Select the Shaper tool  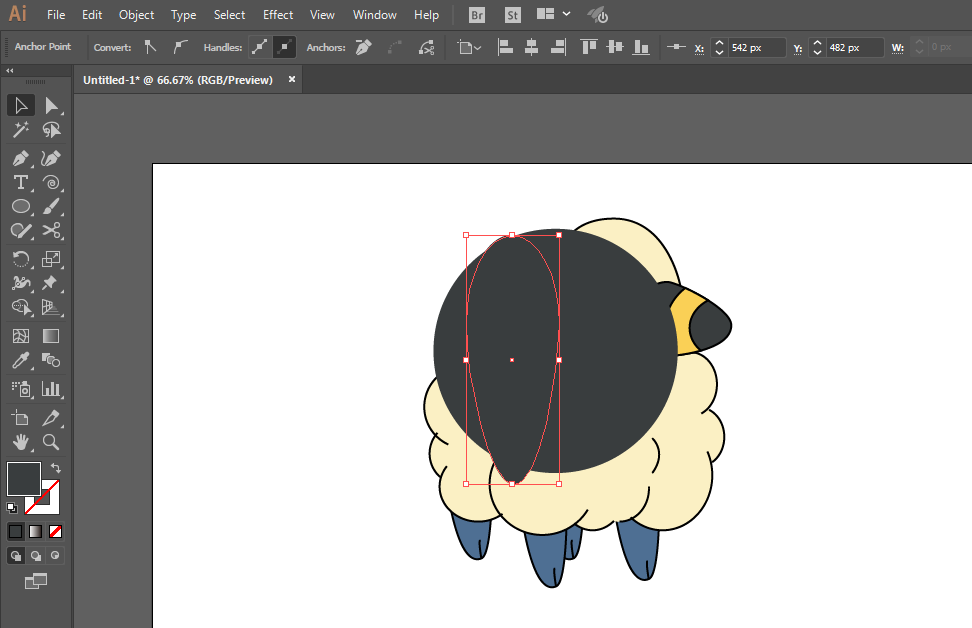click(20, 231)
